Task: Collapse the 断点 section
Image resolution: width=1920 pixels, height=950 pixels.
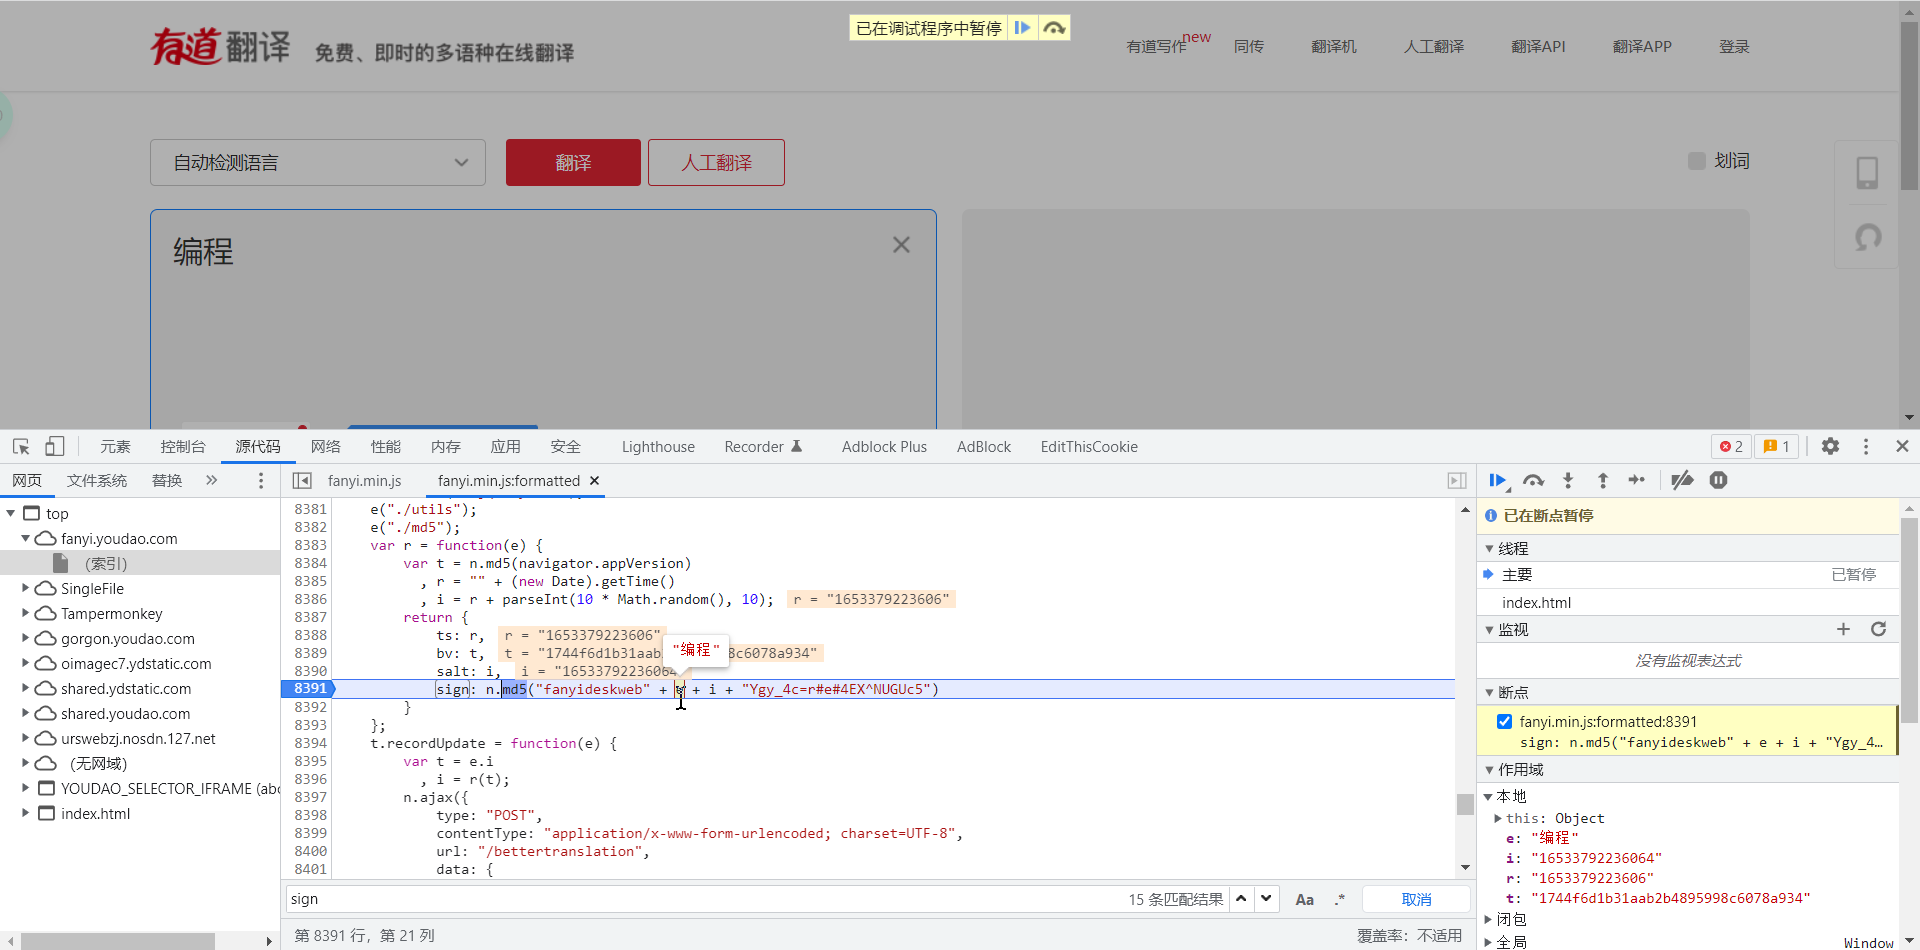Action: click(x=1489, y=693)
